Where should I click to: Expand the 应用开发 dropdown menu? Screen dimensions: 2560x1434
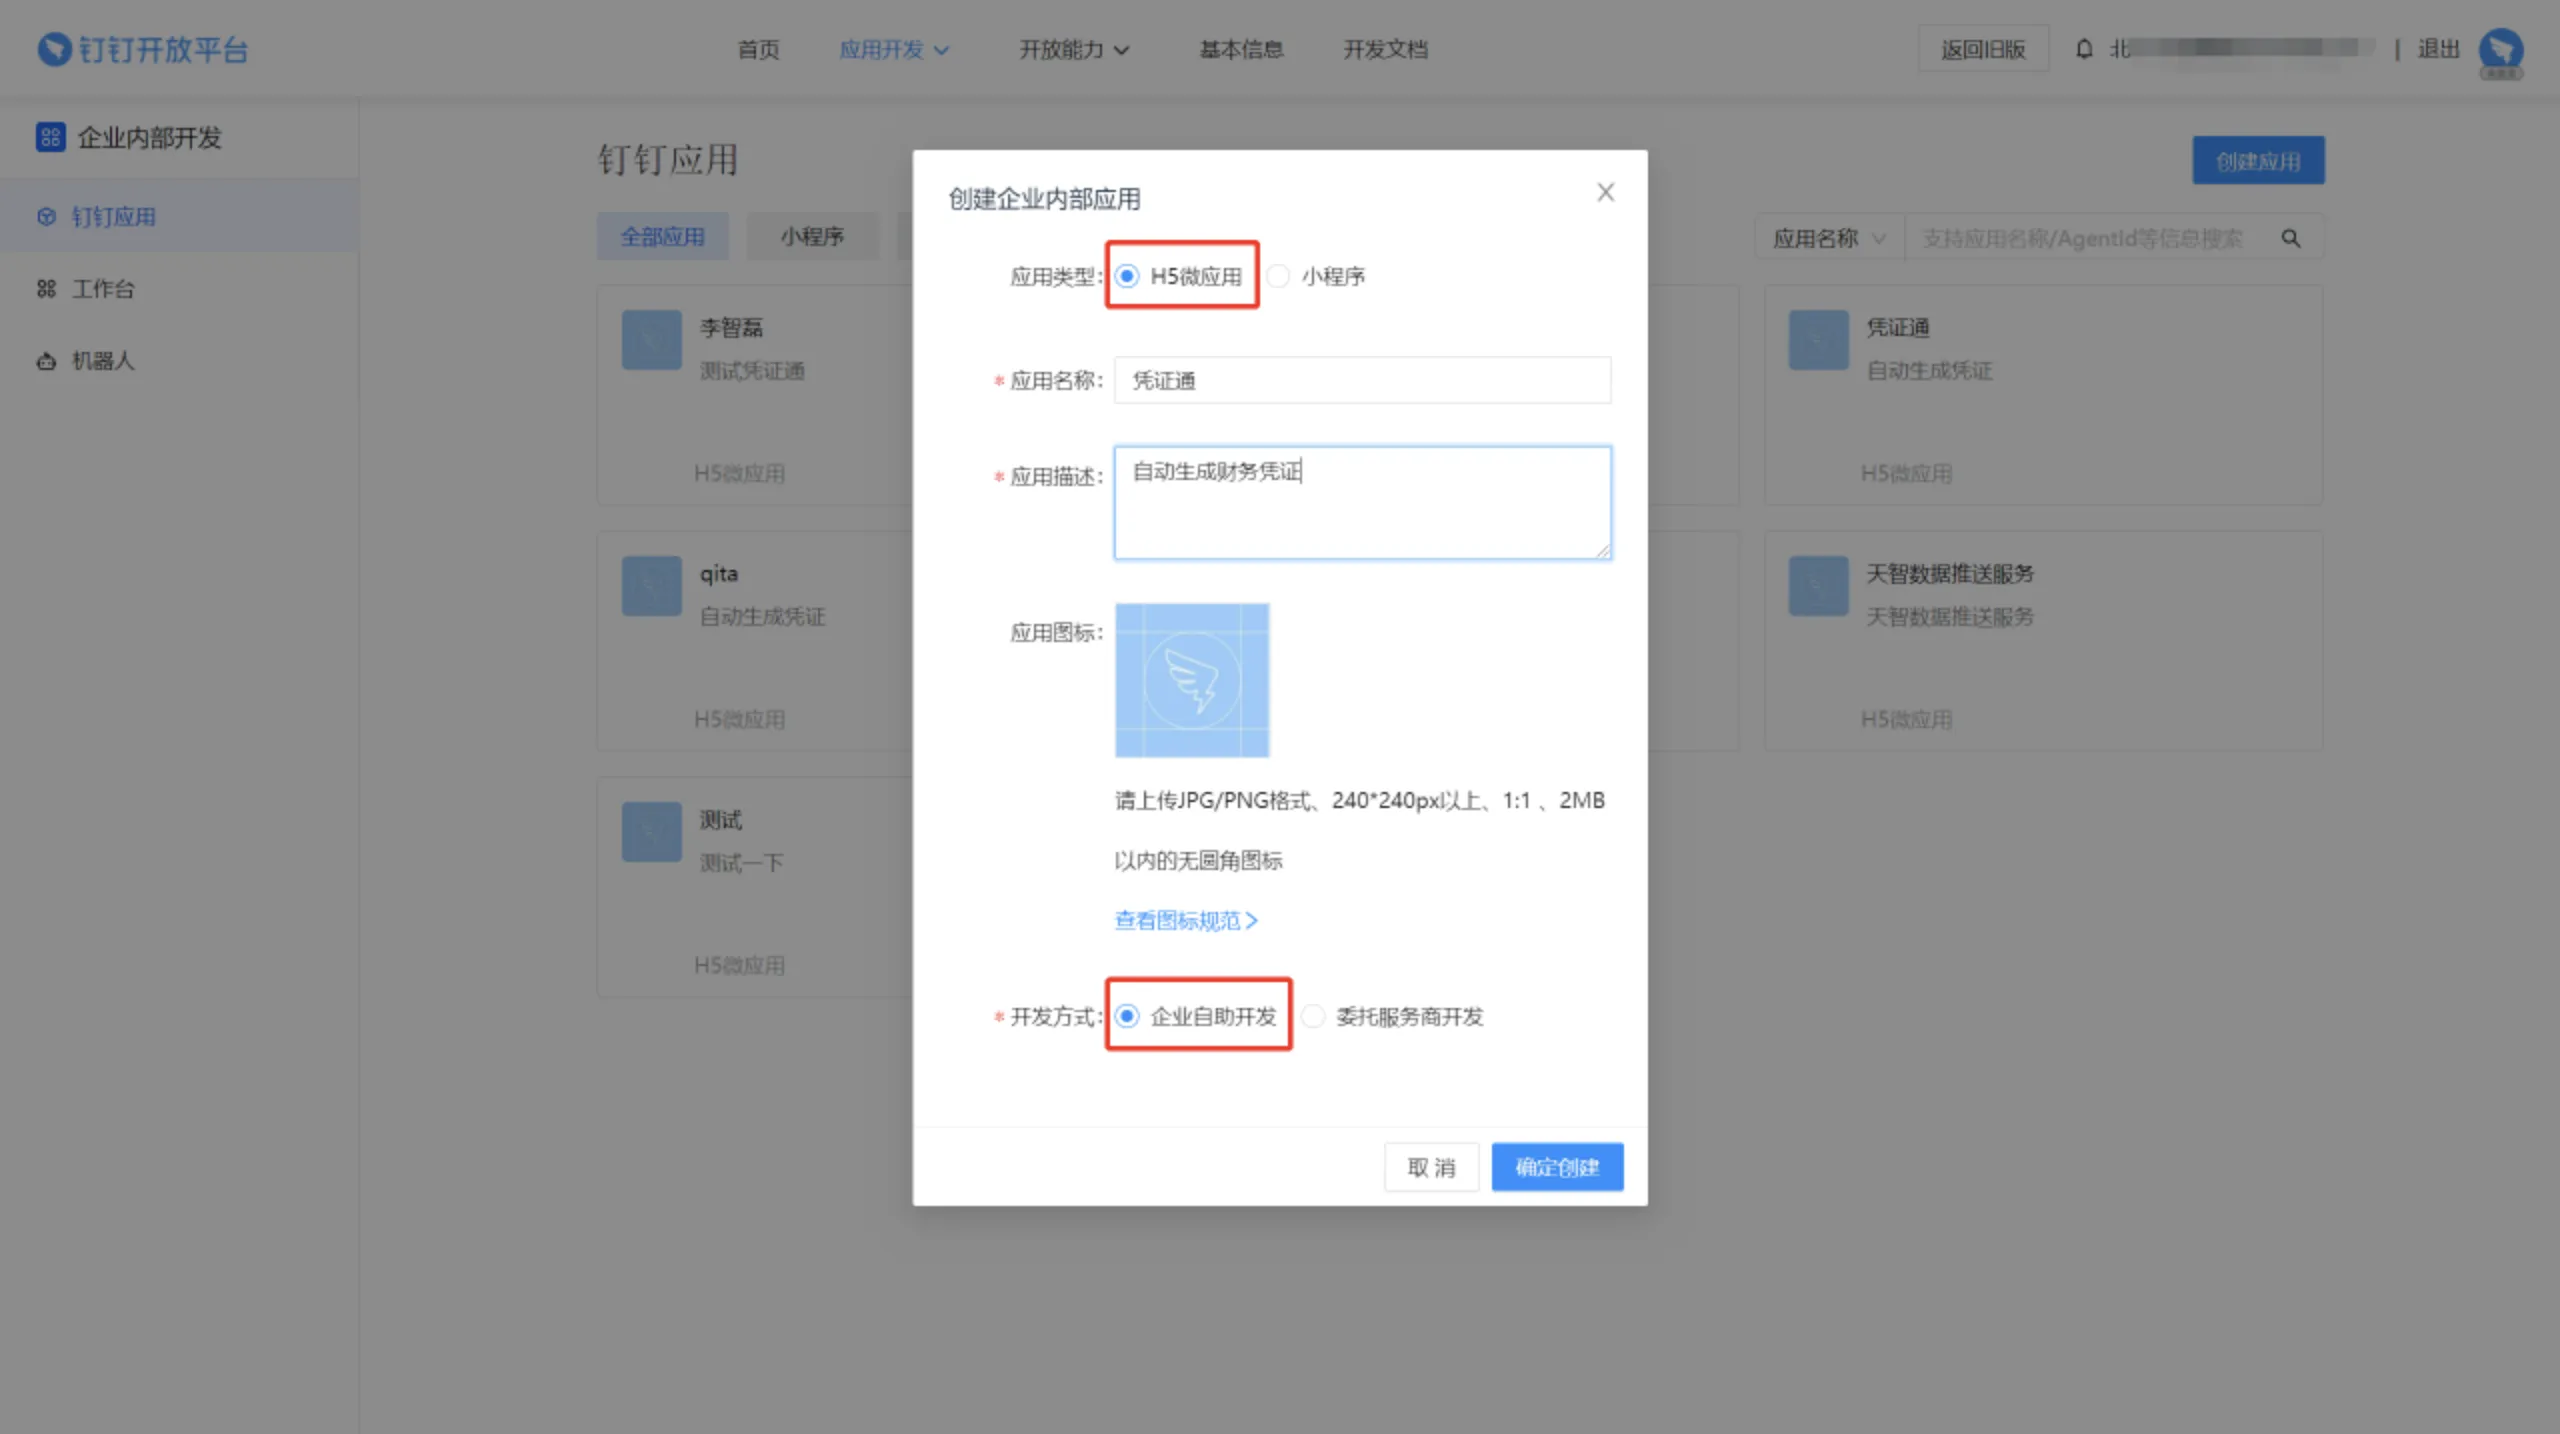pyautogui.click(x=893, y=49)
